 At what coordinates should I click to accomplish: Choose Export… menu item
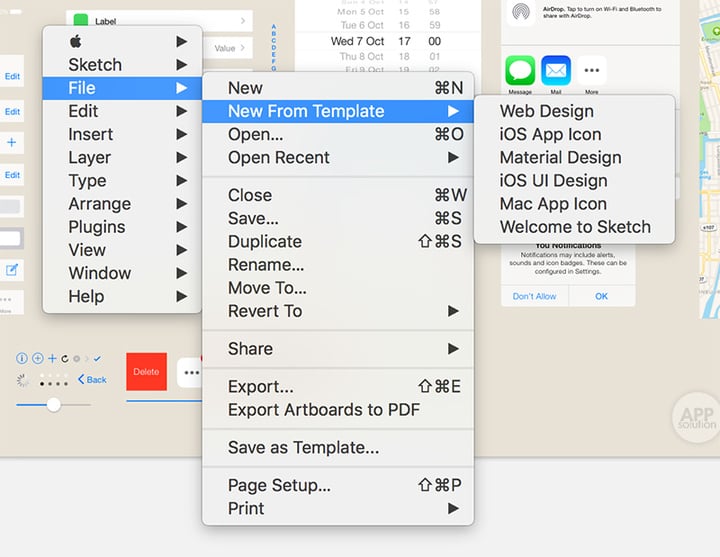tap(338, 387)
